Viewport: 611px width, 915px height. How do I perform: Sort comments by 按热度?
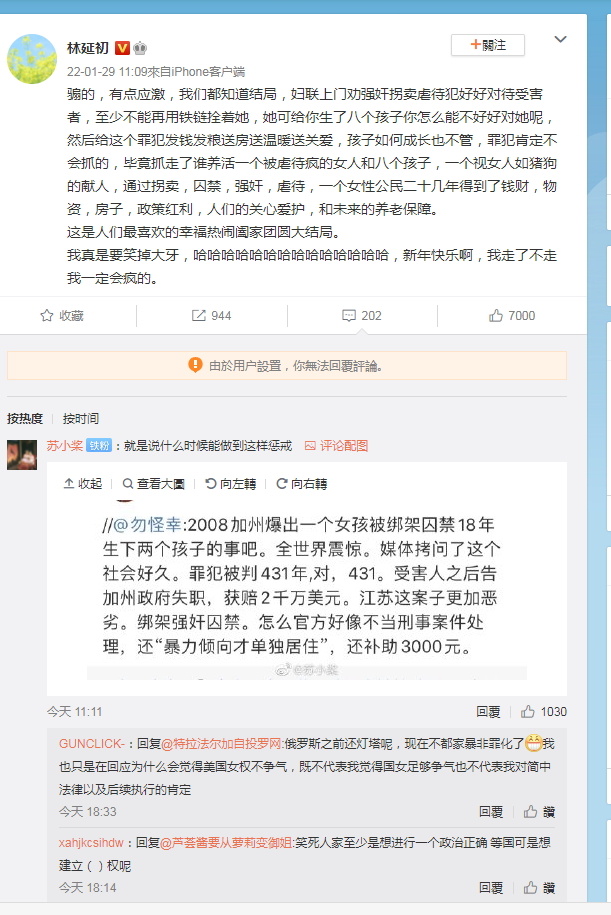(x=25, y=418)
